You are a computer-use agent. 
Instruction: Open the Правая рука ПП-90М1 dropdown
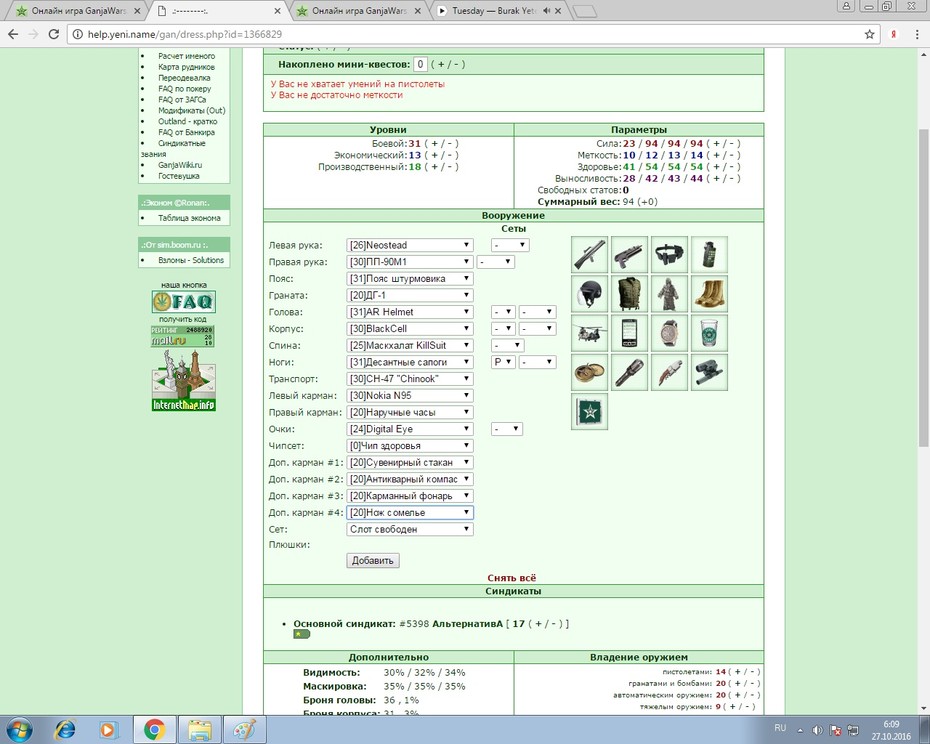point(410,262)
